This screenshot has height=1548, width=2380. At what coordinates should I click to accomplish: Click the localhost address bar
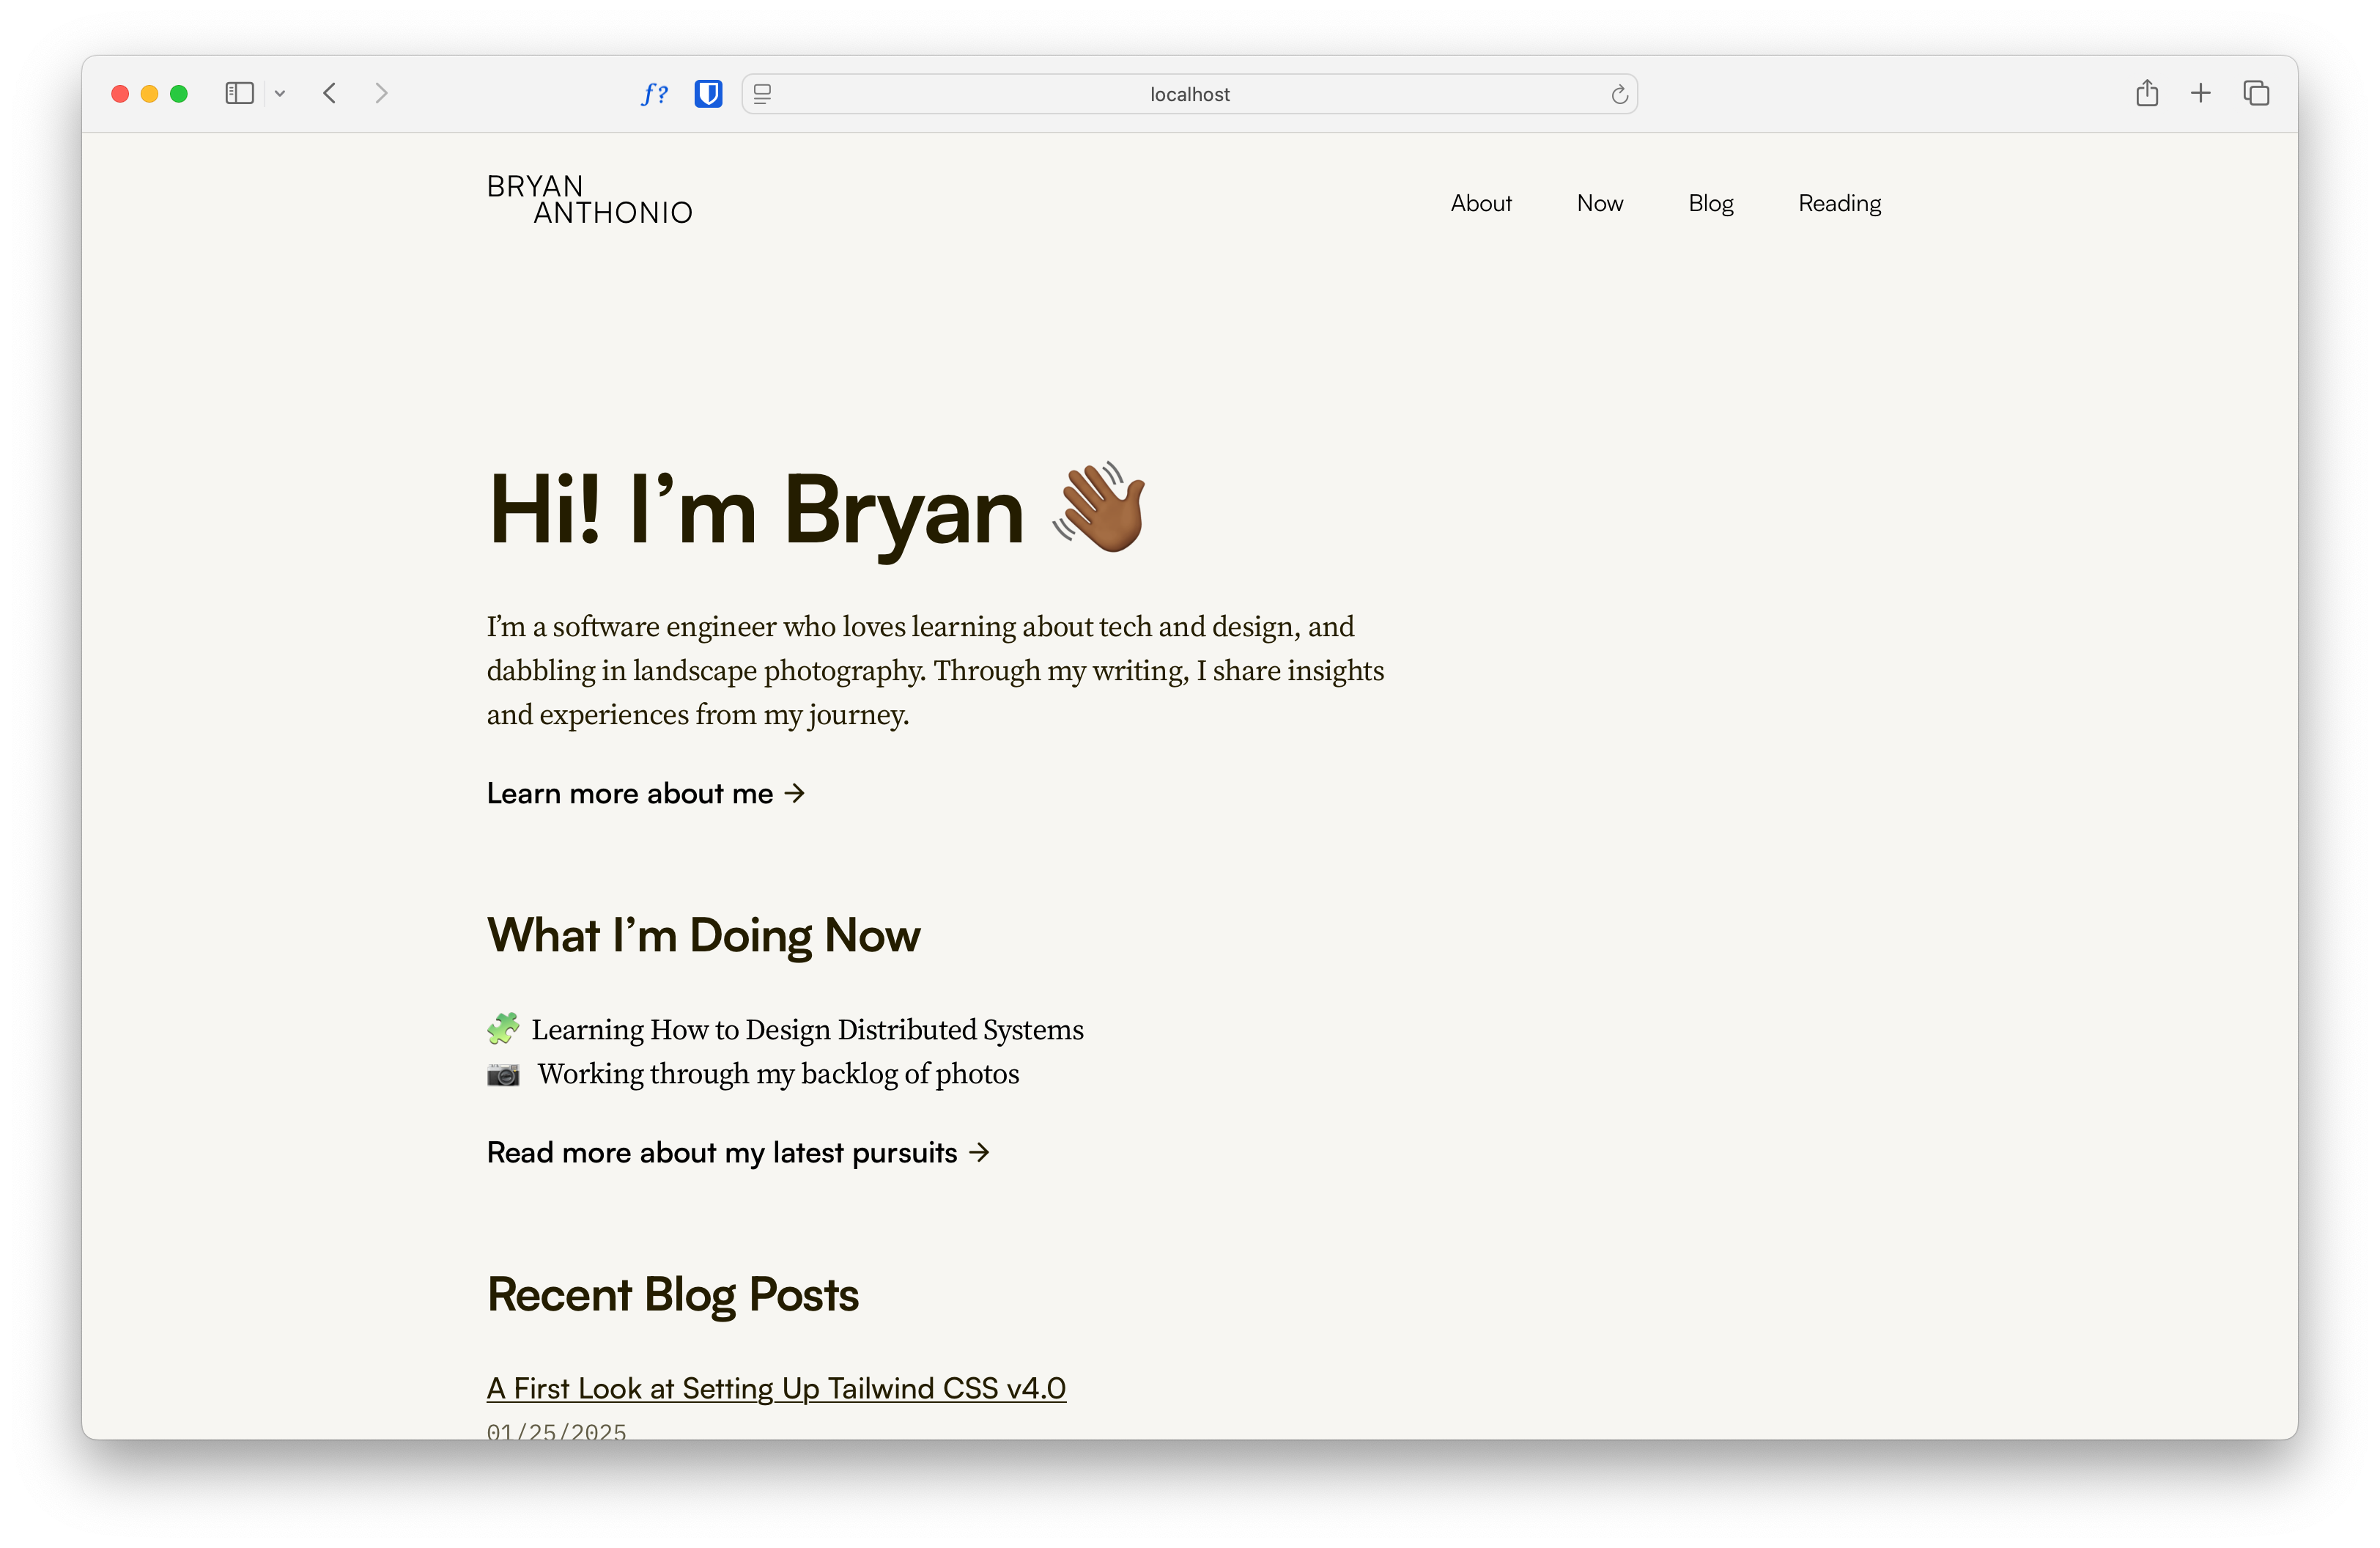click(x=1189, y=94)
